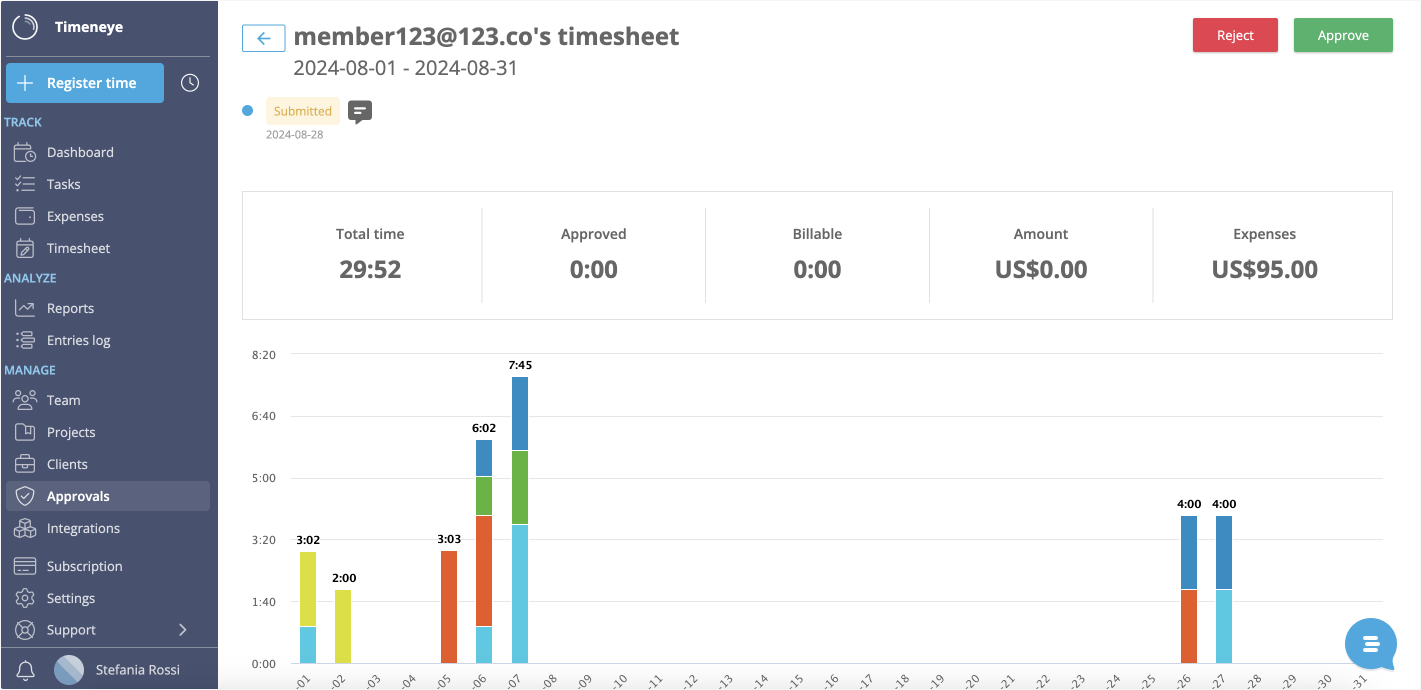The width and height of the screenshot is (1421, 690).
Task: Open the comment icon beside Submitted status
Action: tap(360, 111)
